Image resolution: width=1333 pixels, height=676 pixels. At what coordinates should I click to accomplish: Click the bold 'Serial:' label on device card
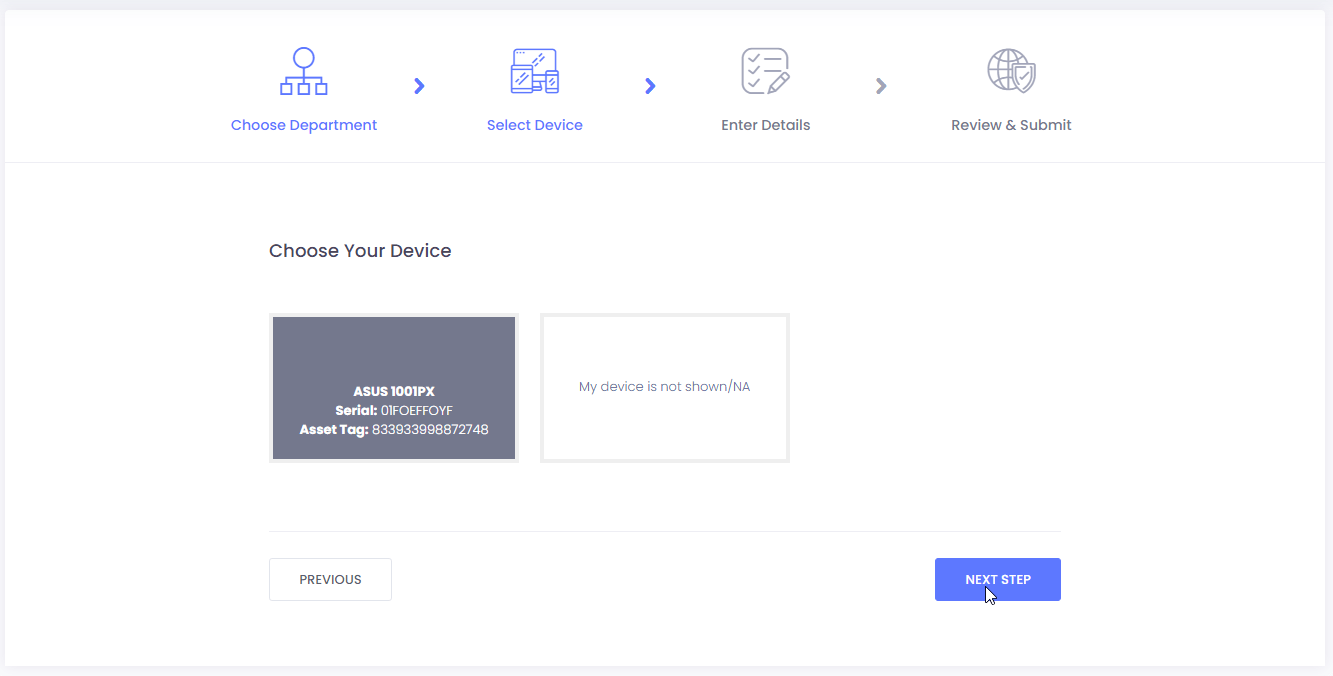(356, 411)
